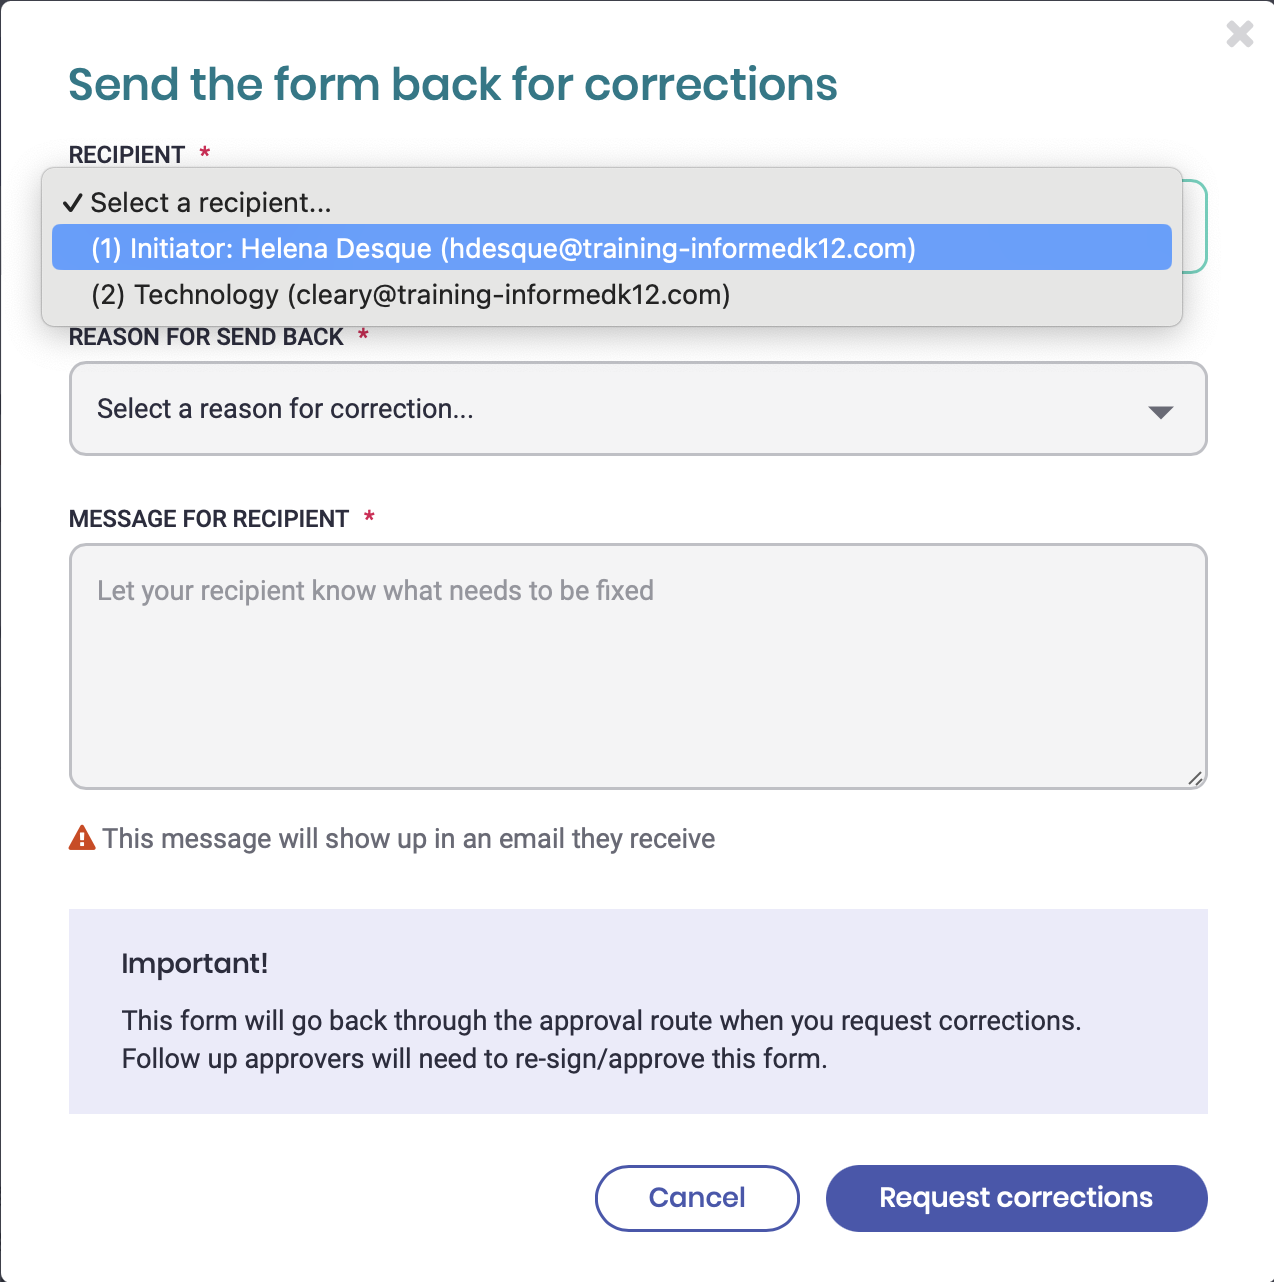
Task: Open the reason for correction dropdown
Action: pos(638,409)
